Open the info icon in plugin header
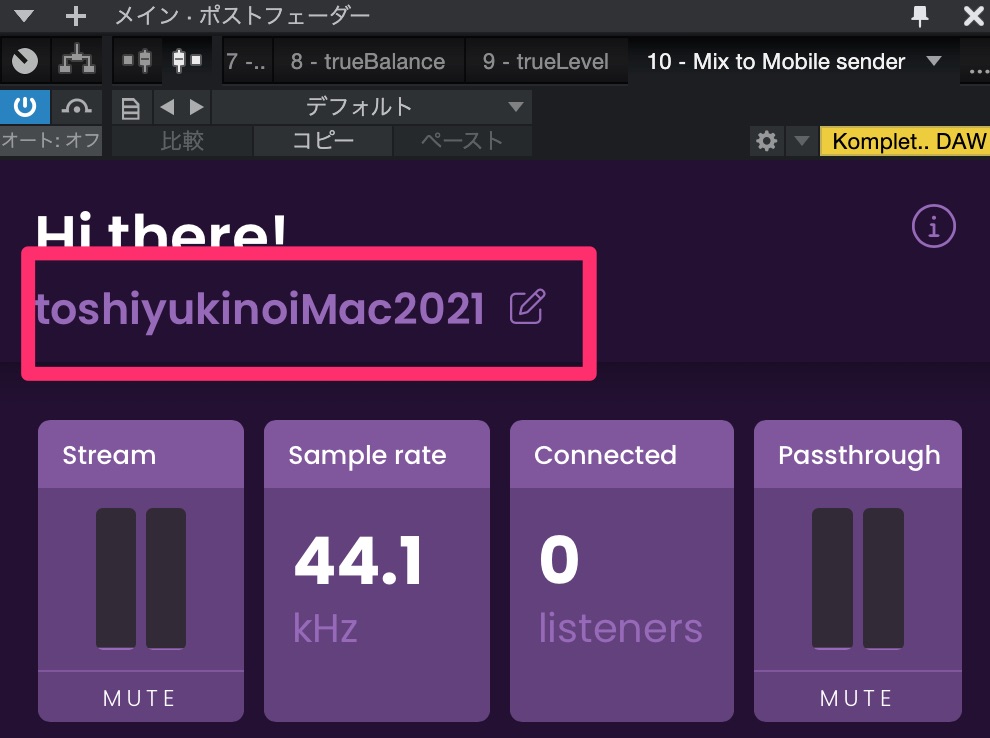990x738 pixels. pyautogui.click(x=934, y=227)
